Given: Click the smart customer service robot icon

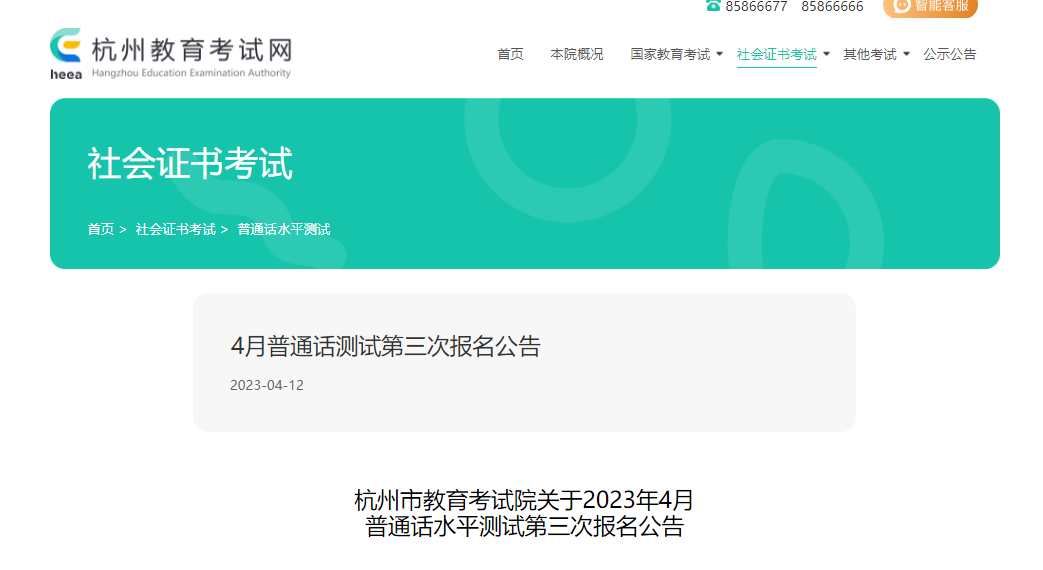Looking at the screenshot, I should click(901, 5).
